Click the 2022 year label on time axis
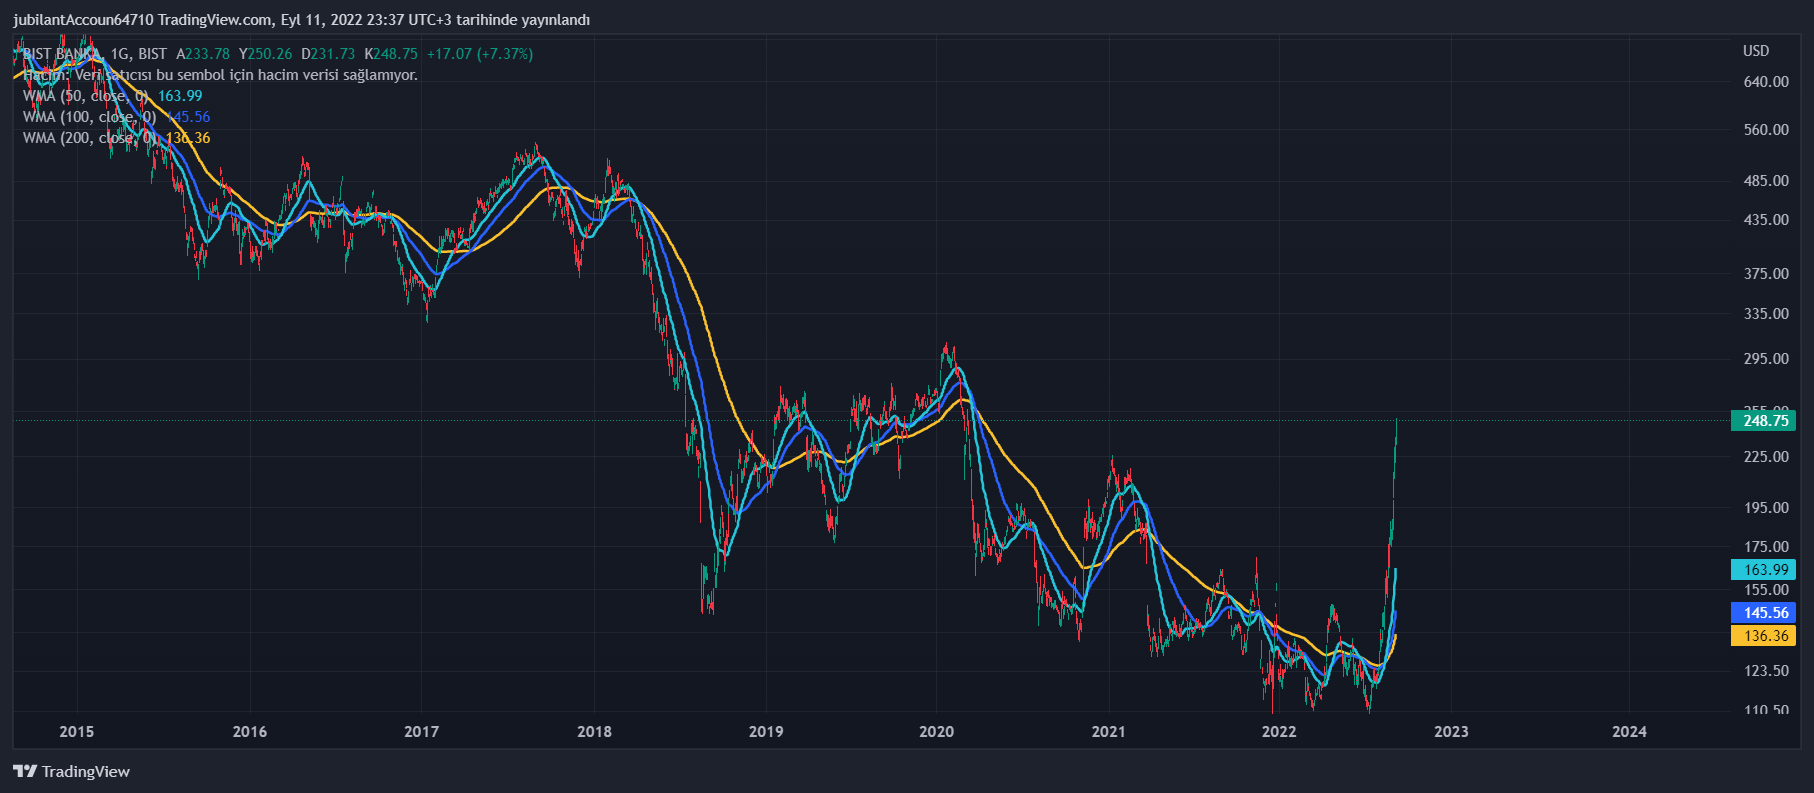The height and width of the screenshot is (793, 1814). coord(1279,732)
